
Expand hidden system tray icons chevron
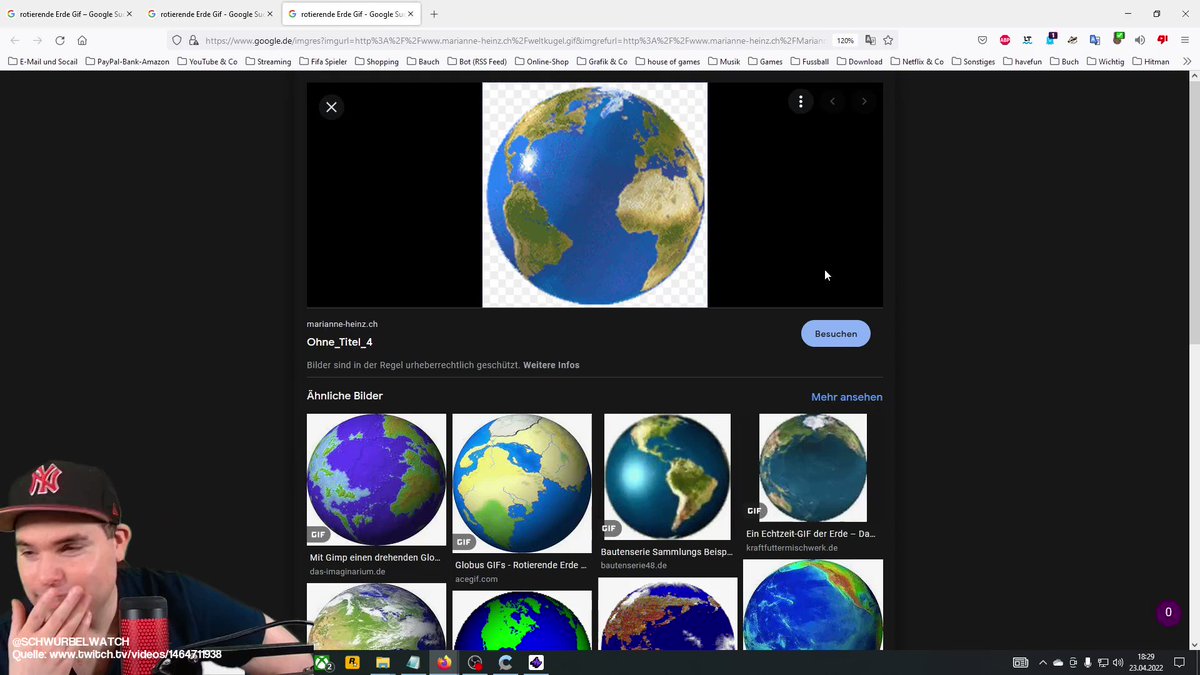(1042, 662)
